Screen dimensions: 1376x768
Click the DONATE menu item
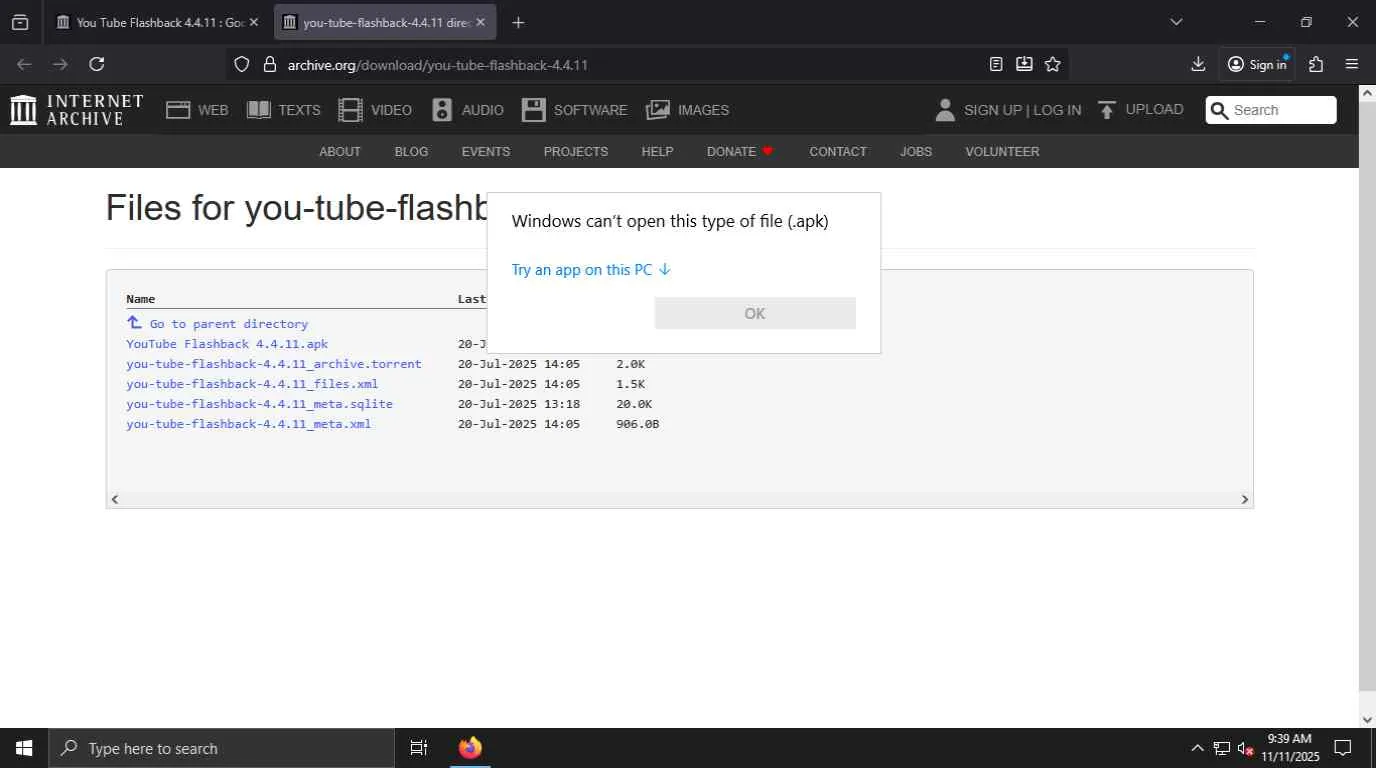click(740, 152)
